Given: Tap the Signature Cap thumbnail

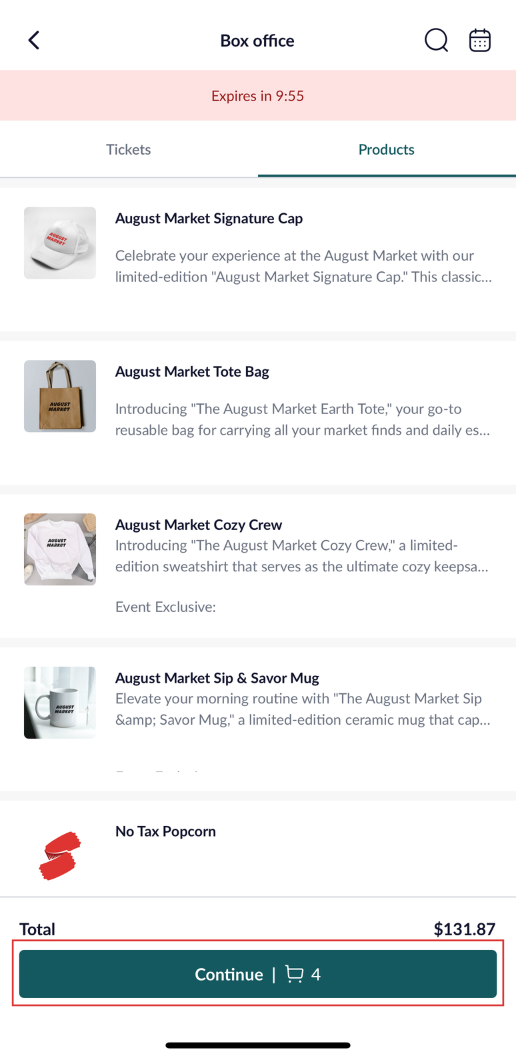Looking at the screenshot, I should coord(60,243).
